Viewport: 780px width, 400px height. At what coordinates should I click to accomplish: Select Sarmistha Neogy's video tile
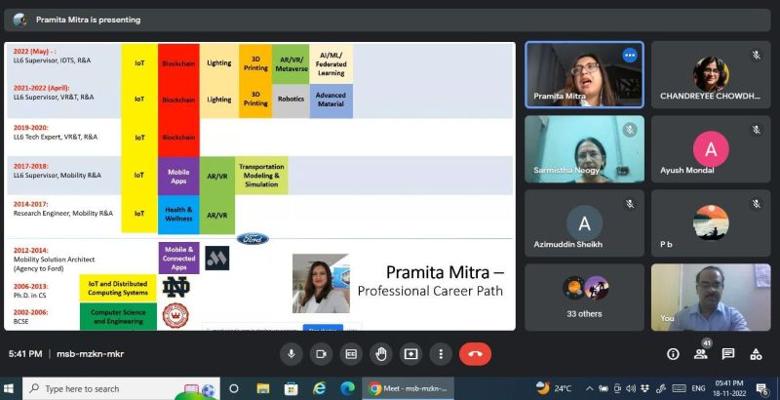pyautogui.click(x=584, y=149)
